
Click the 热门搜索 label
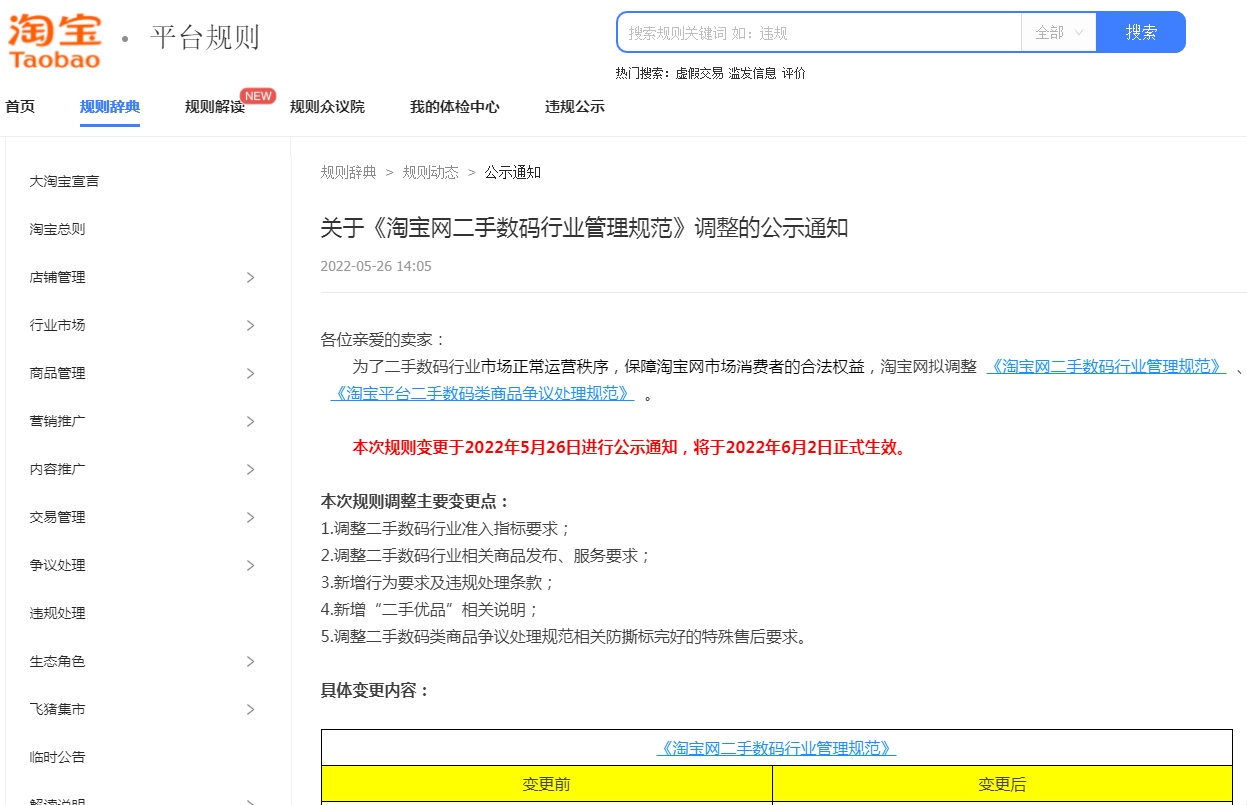click(643, 73)
